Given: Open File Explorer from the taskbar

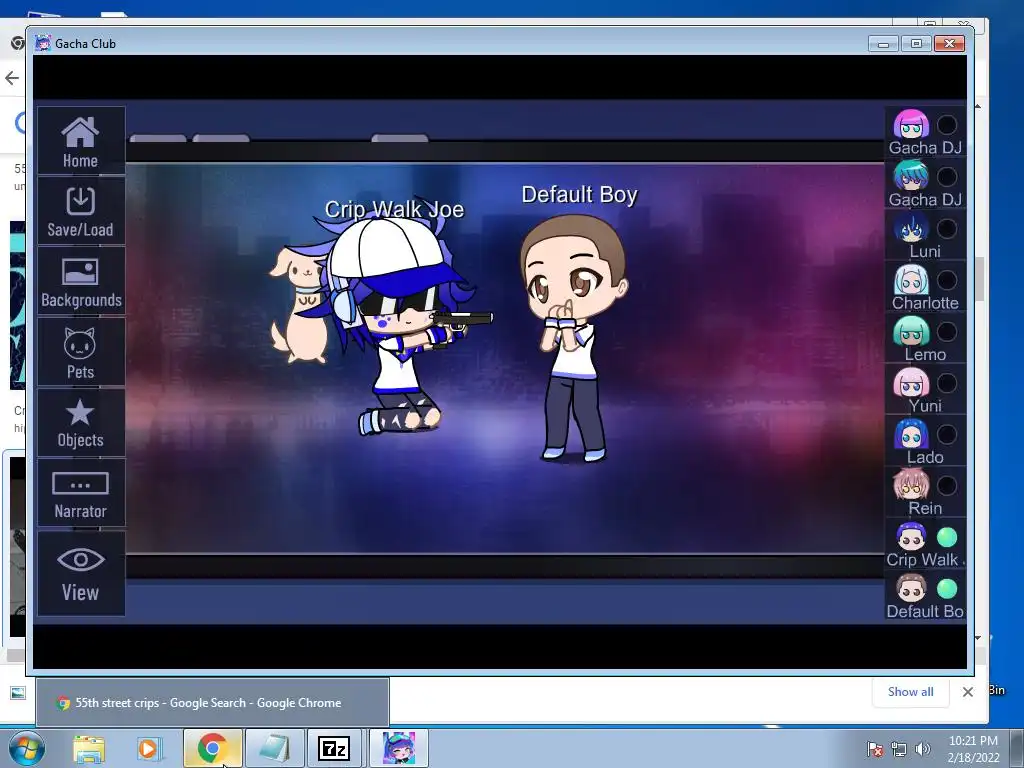Looking at the screenshot, I should point(89,748).
